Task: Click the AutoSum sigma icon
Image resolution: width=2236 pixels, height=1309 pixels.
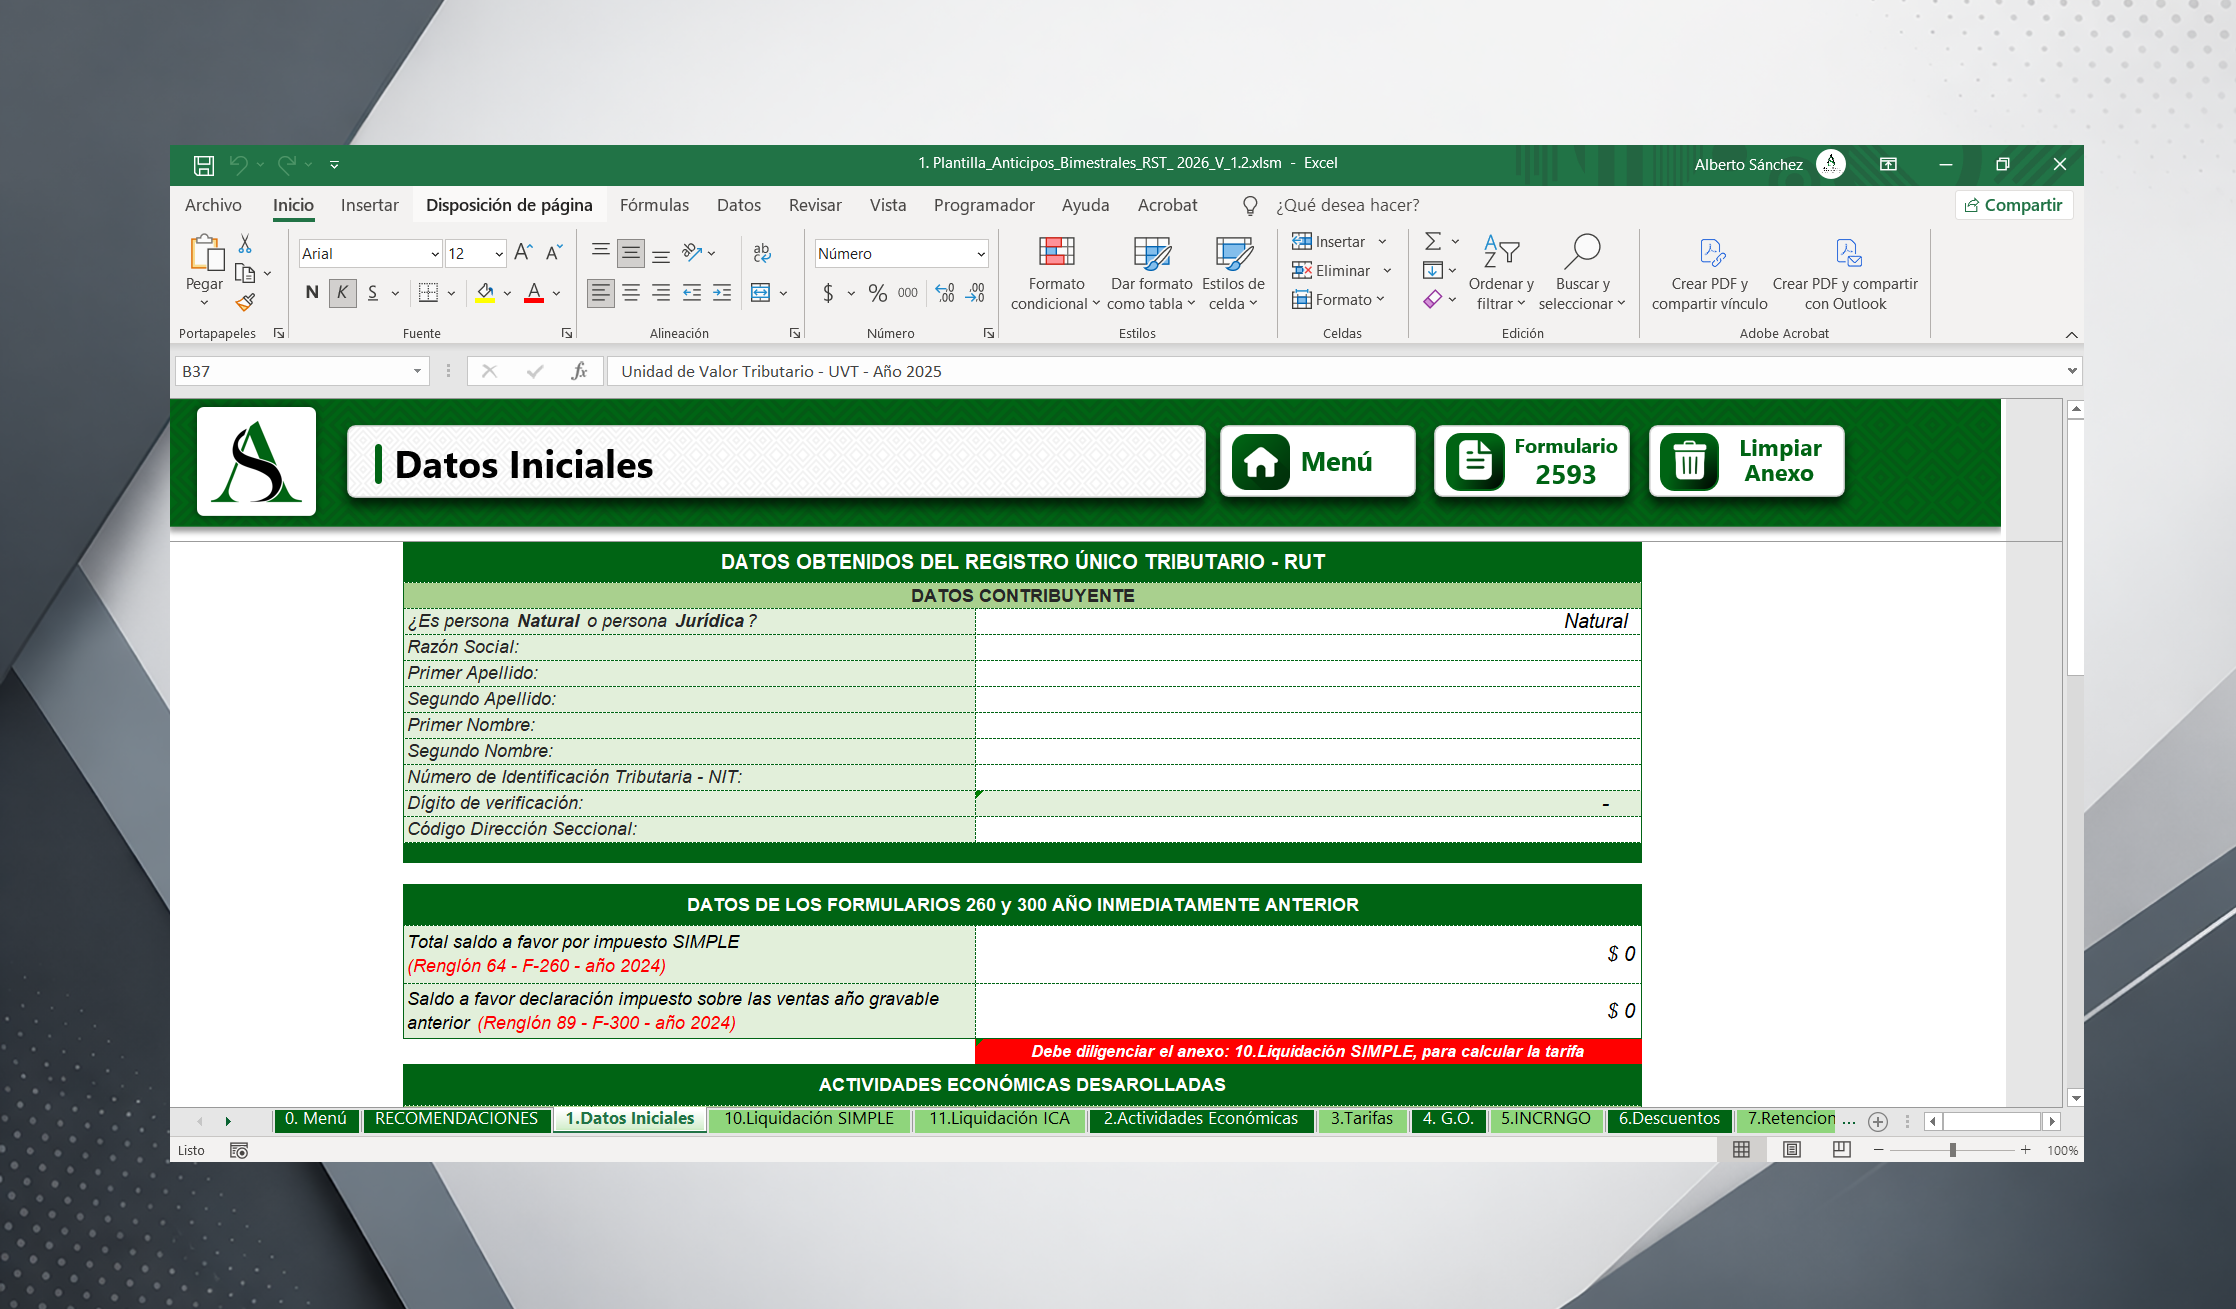Action: [x=1433, y=241]
